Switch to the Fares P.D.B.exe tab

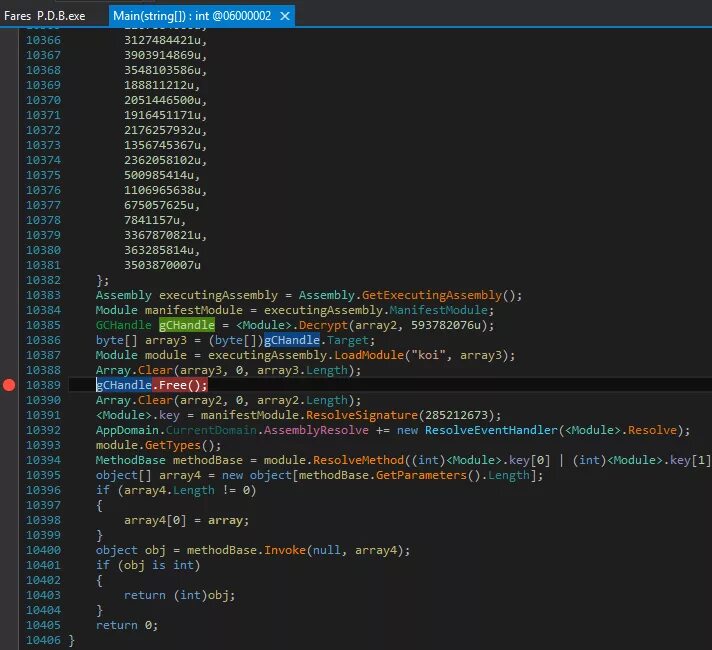(44, 16)
